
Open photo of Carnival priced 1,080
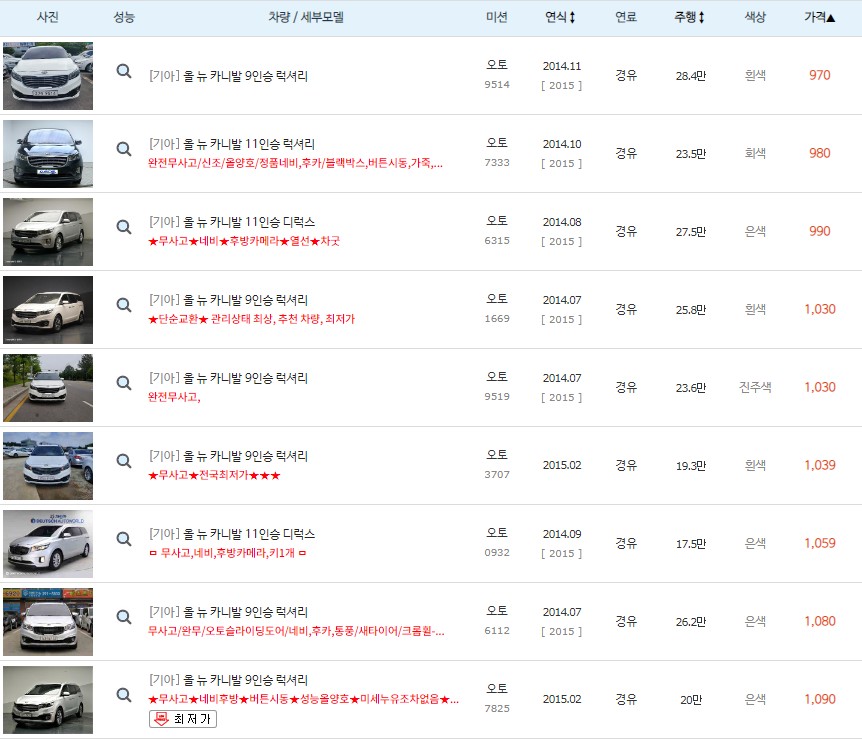[48, 622]
